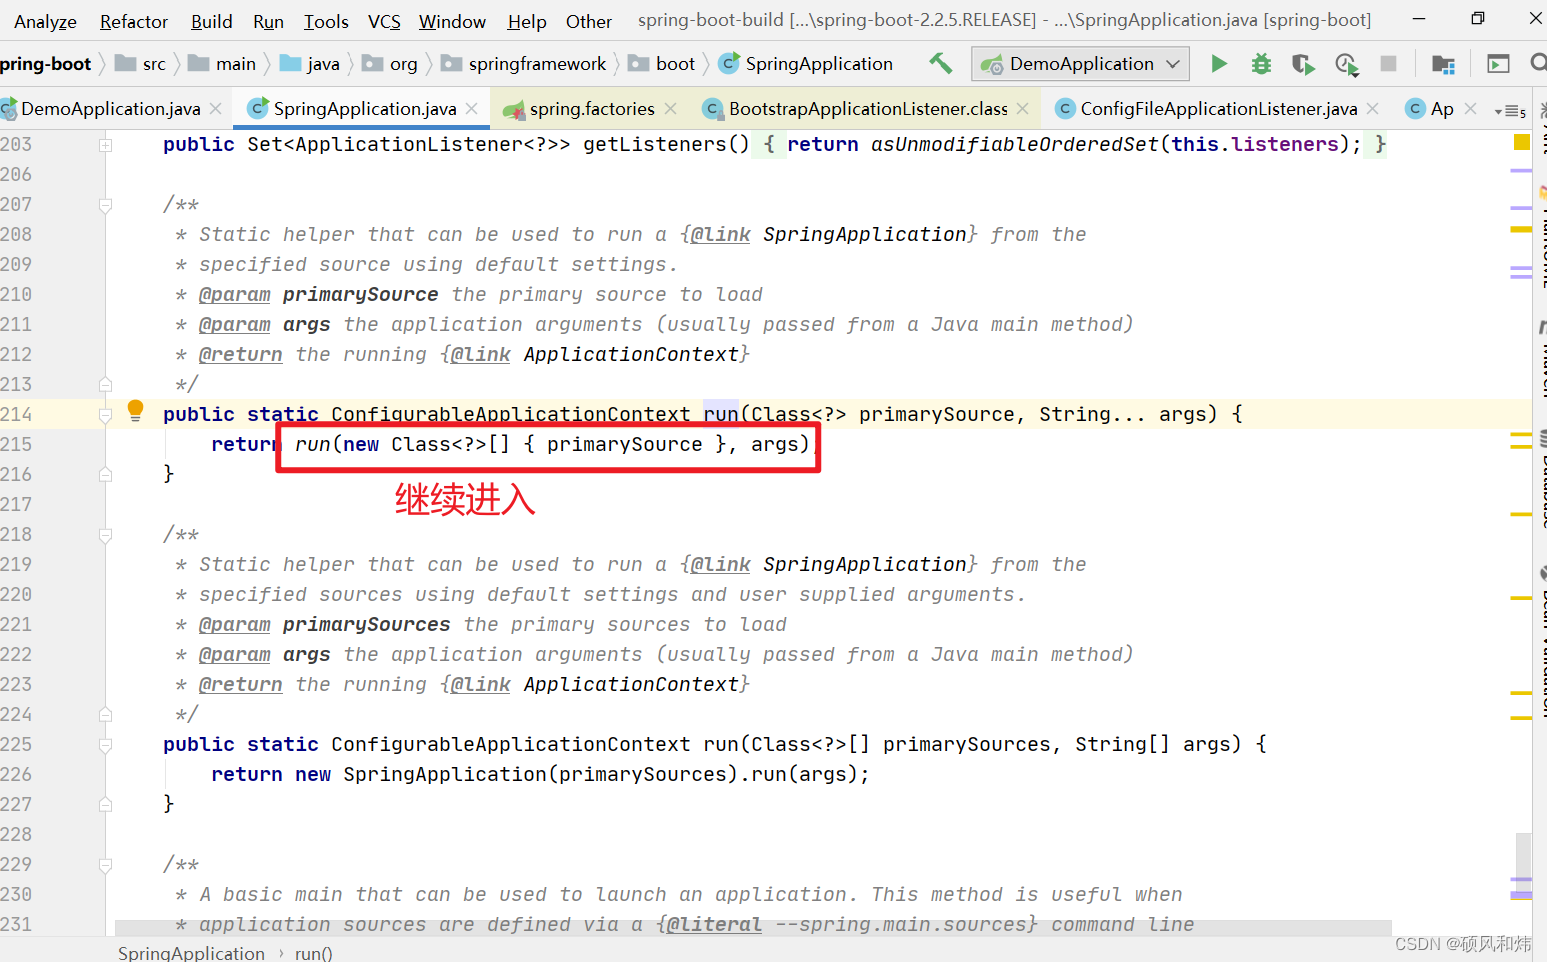The image size is (1547, 962).
Task: Open the Other menu
Action: coord(589,21)
